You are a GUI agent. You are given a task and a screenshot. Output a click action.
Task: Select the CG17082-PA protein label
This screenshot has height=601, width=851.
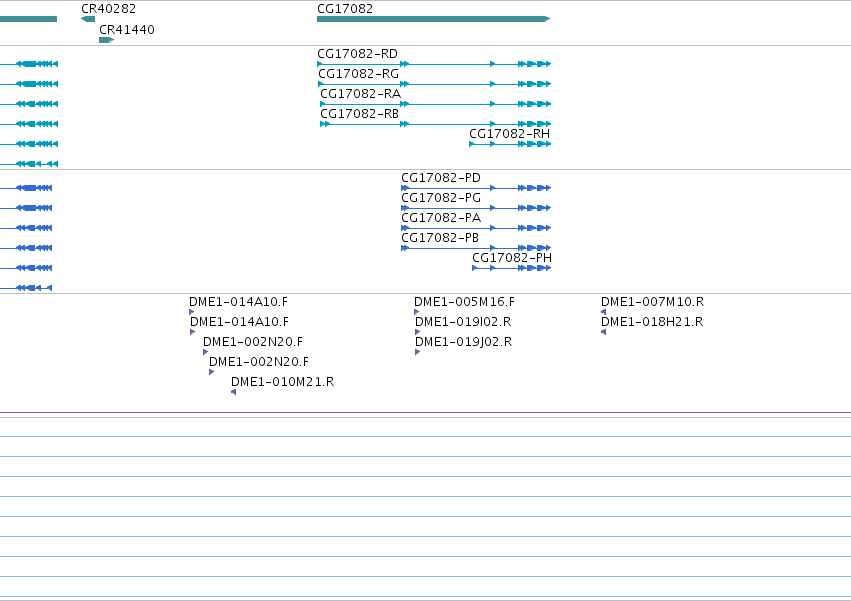click(x=441, y=218)
